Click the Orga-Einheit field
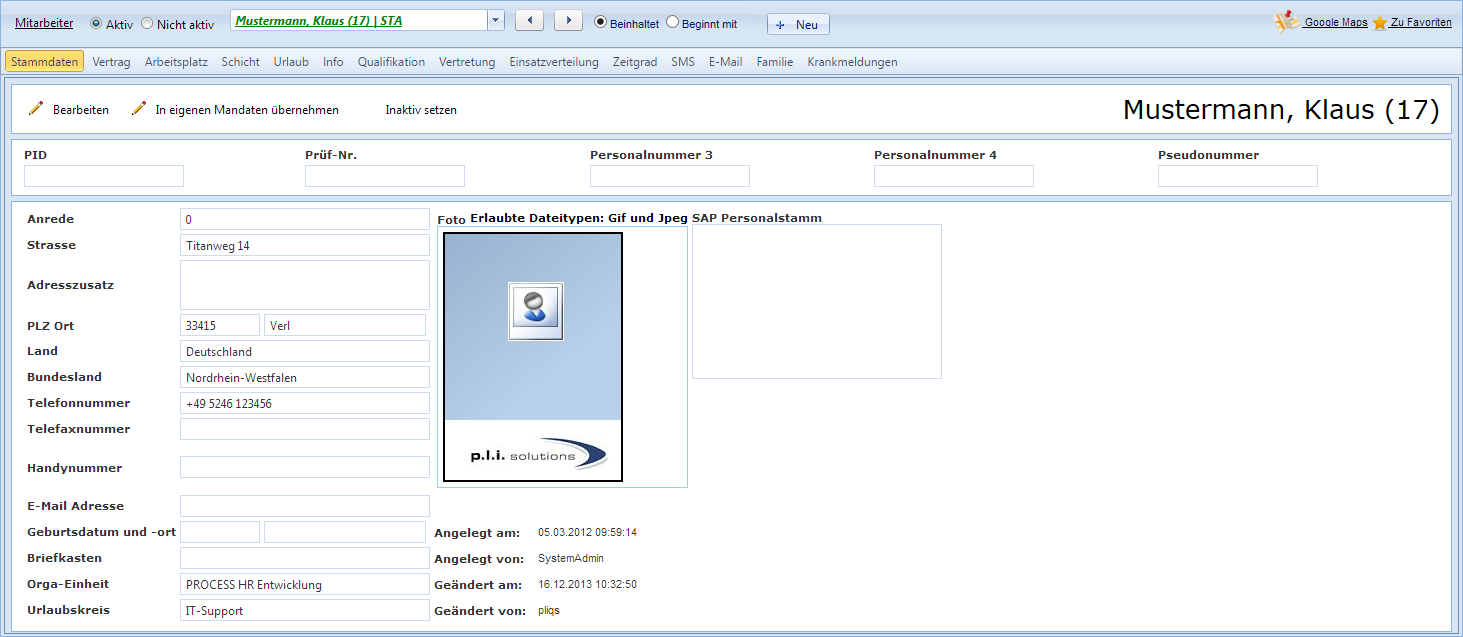Image resolution: width=1463 pixels, height=637 pixels. tap(305, 584)
